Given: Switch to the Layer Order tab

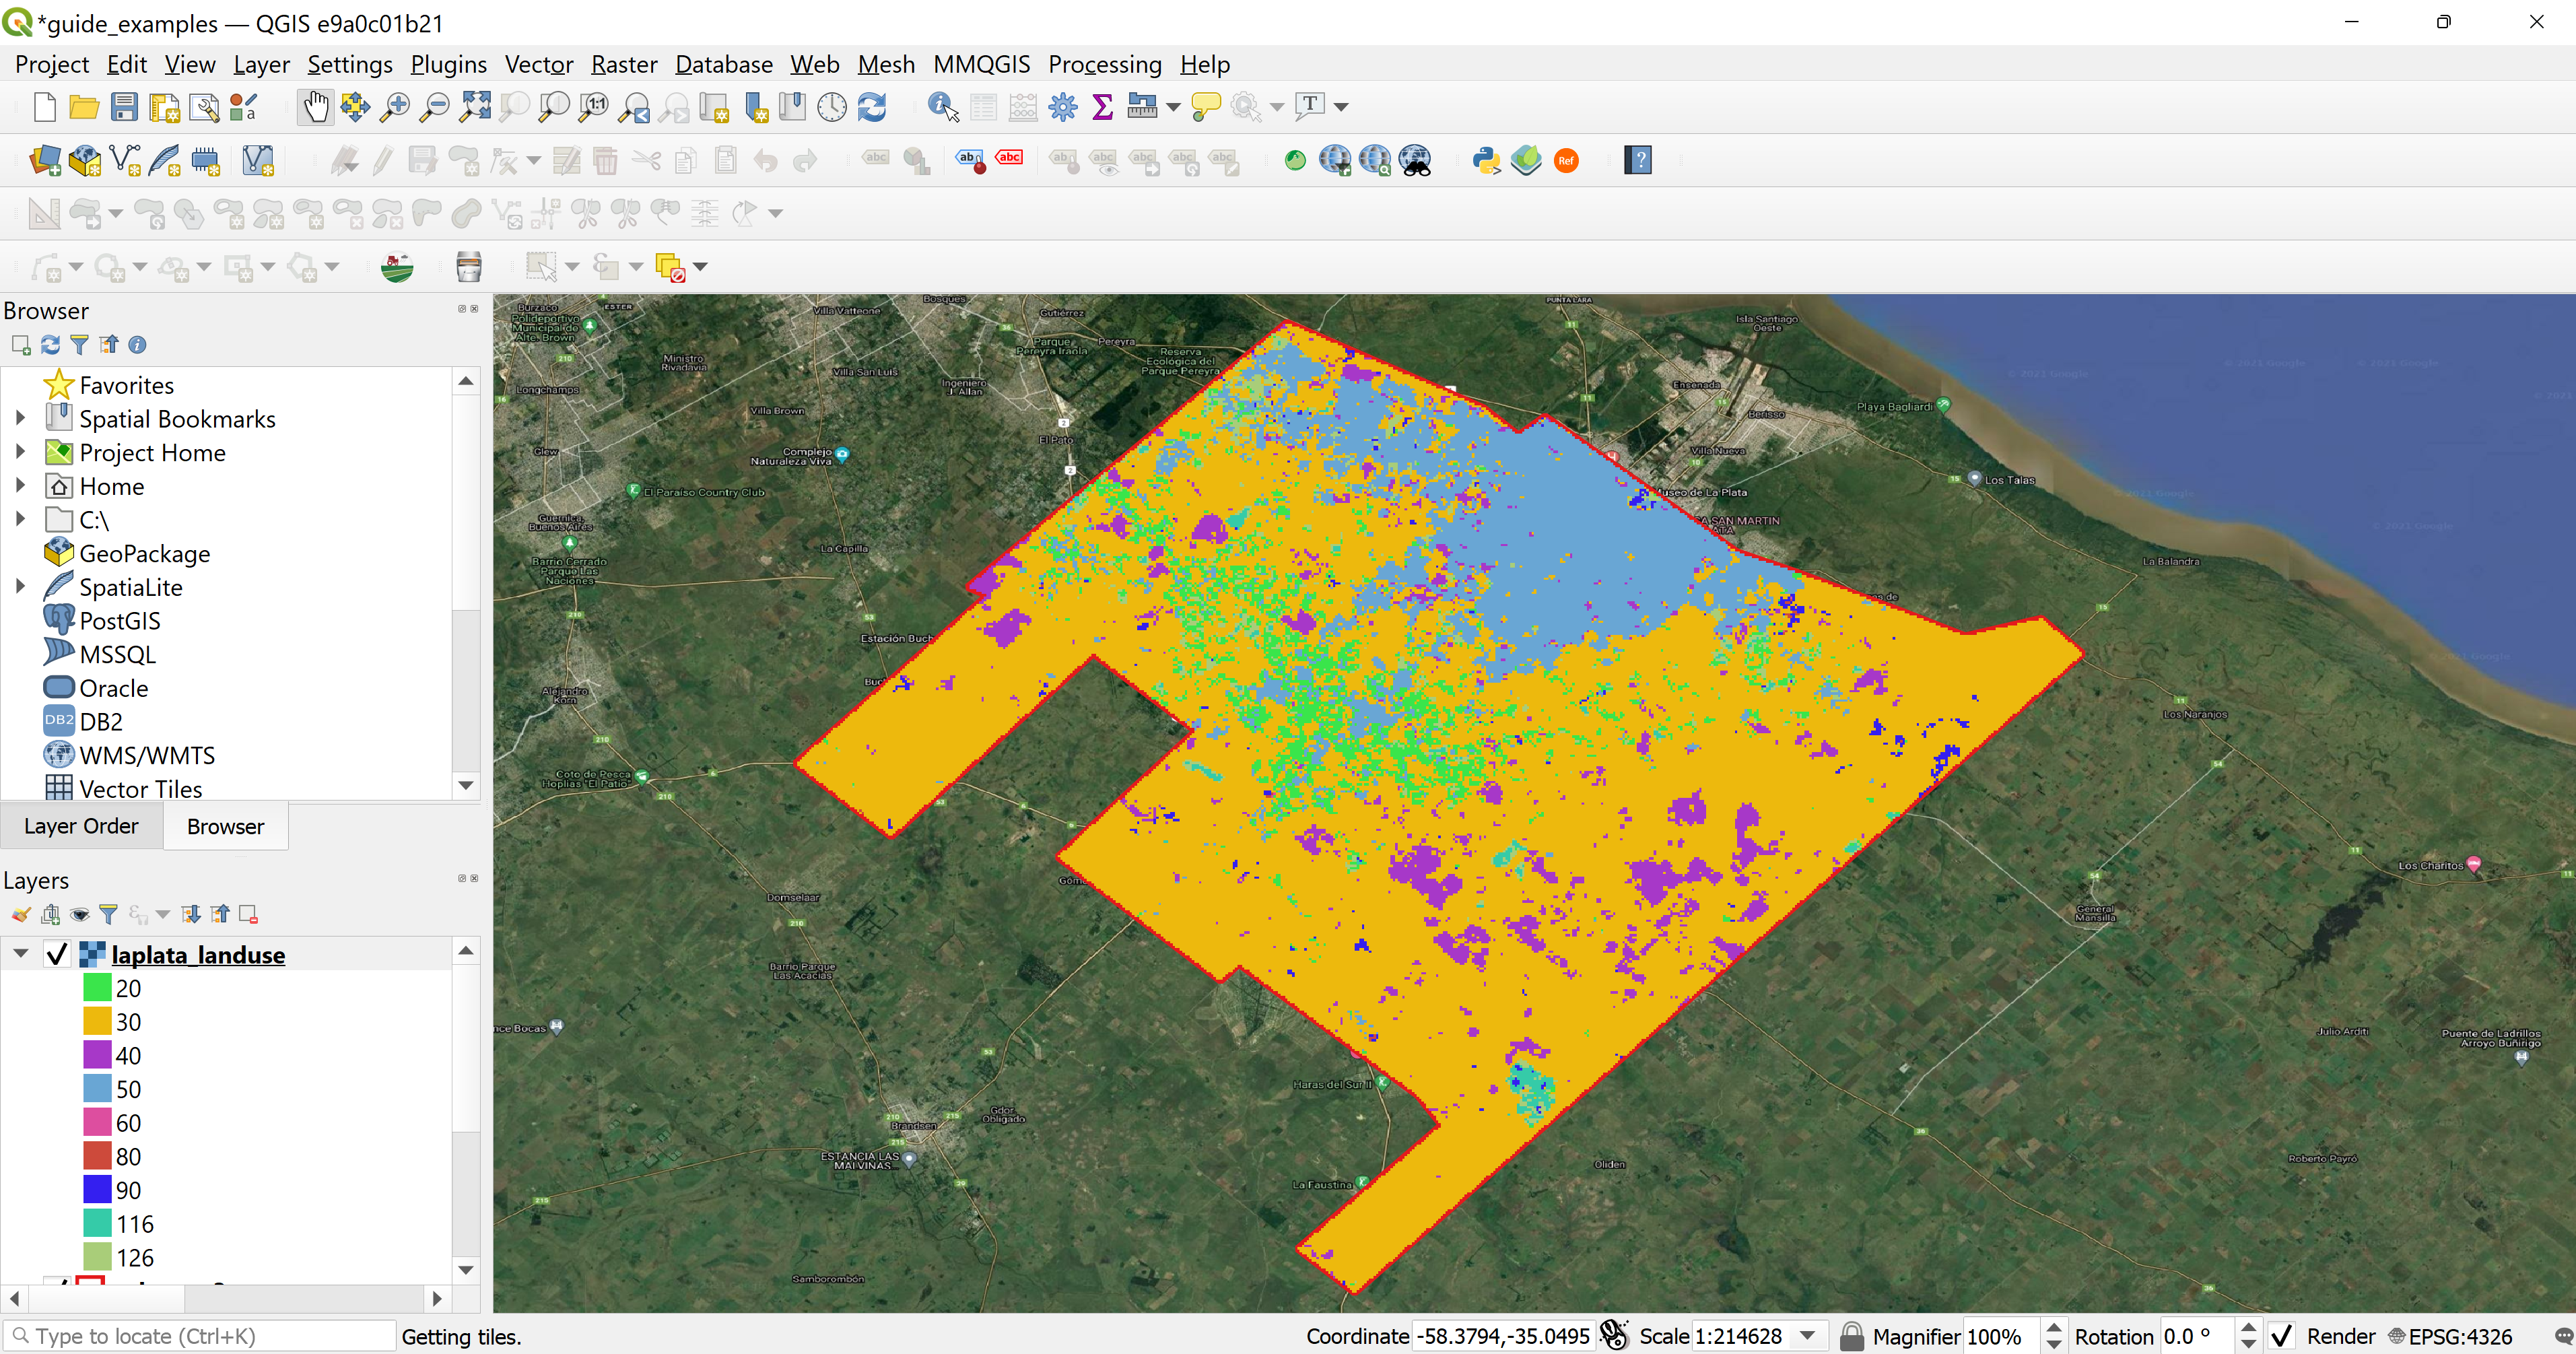Looking at the screenshot, I should 81,826.
